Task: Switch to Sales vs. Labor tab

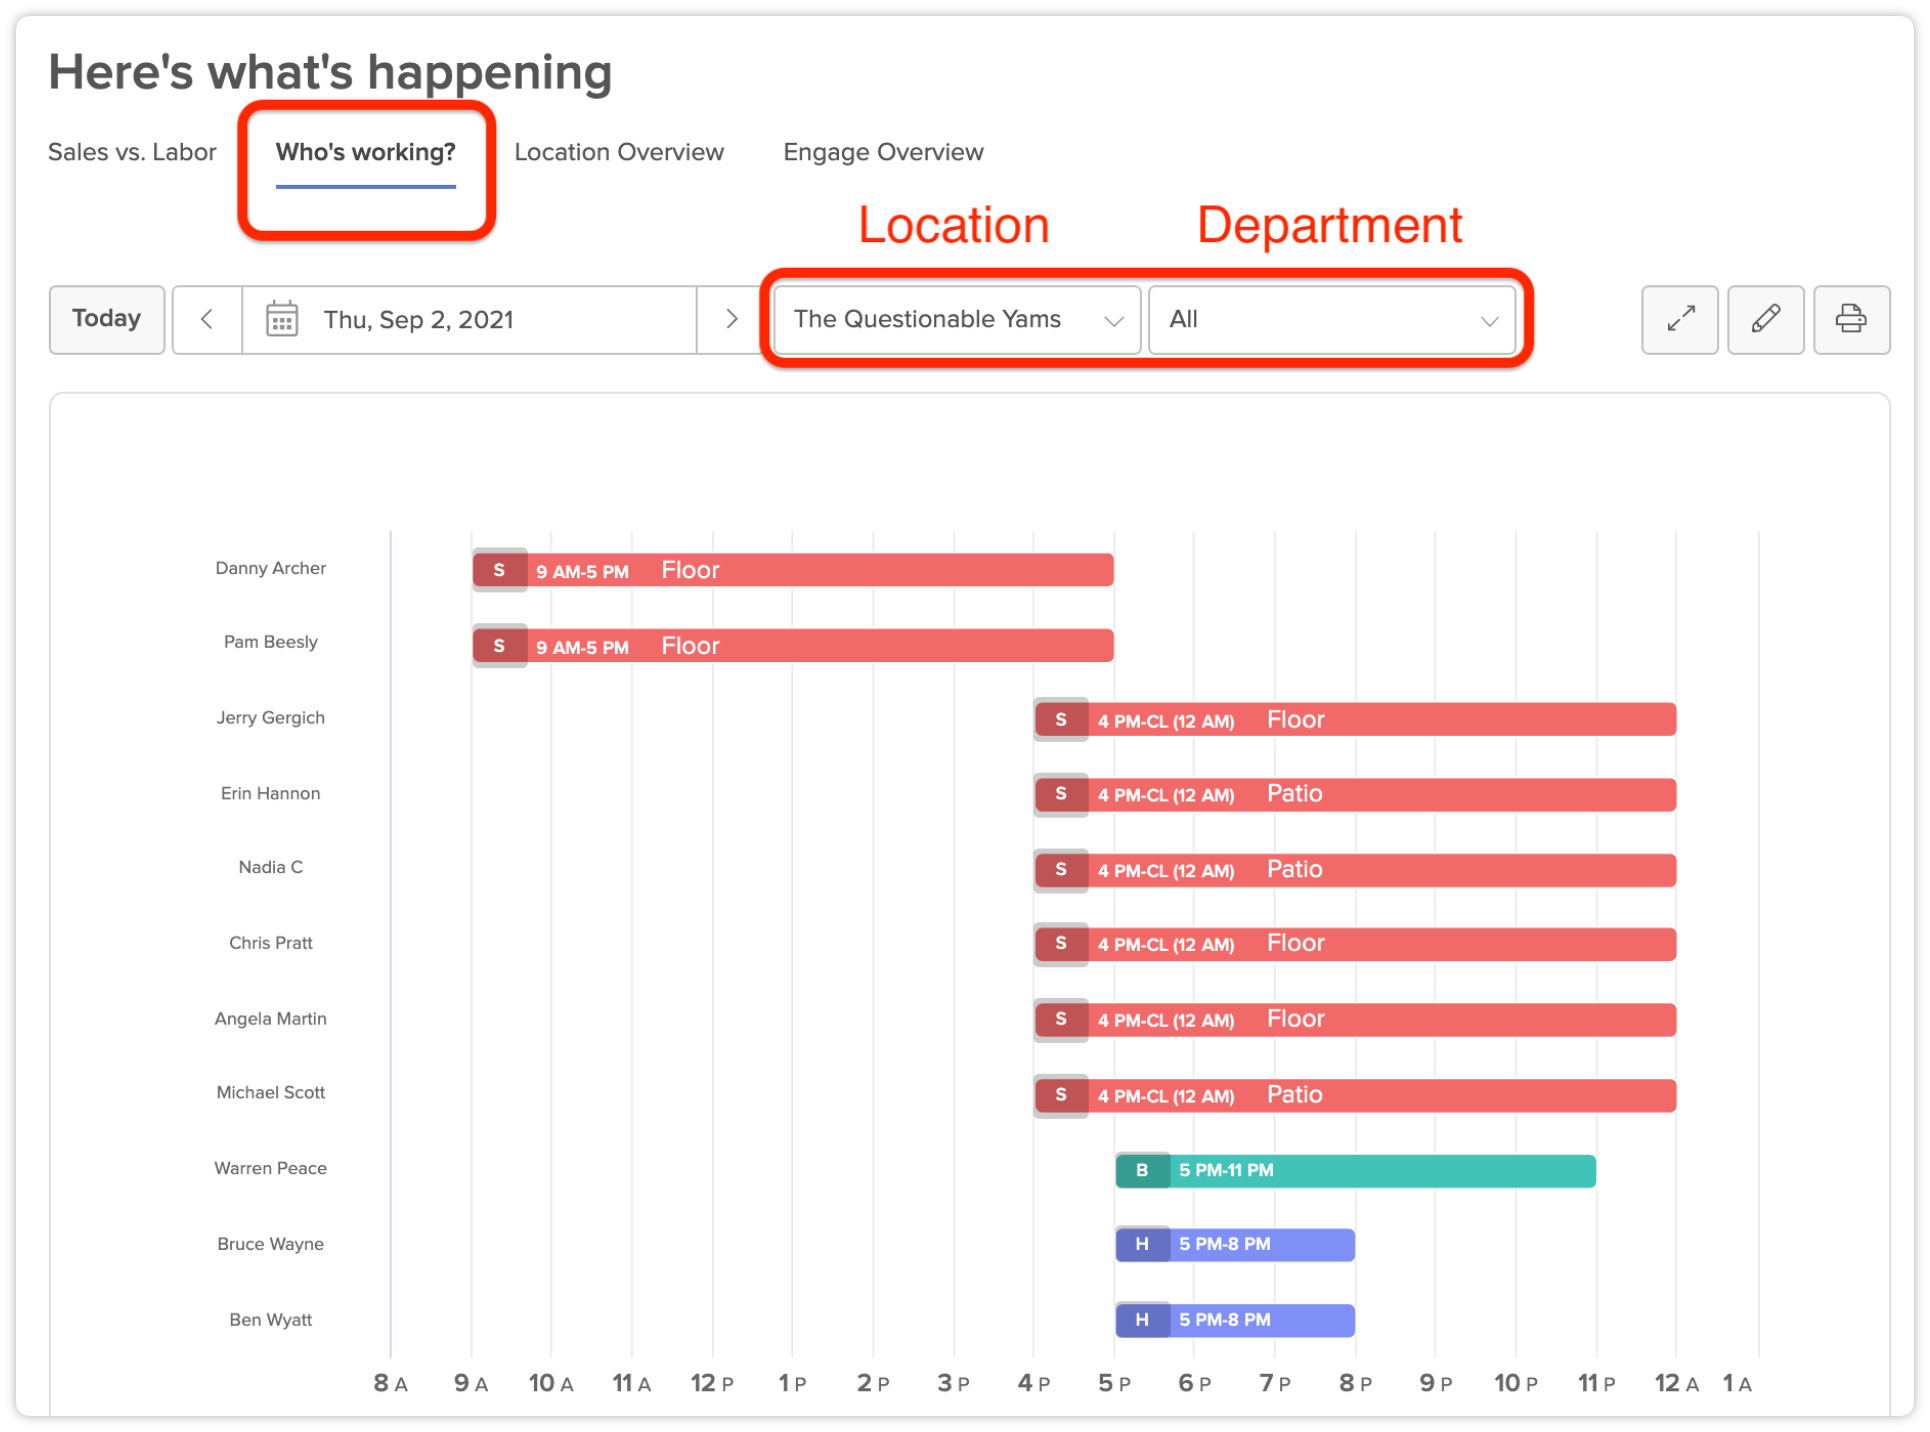Action: tap(132, 152)
